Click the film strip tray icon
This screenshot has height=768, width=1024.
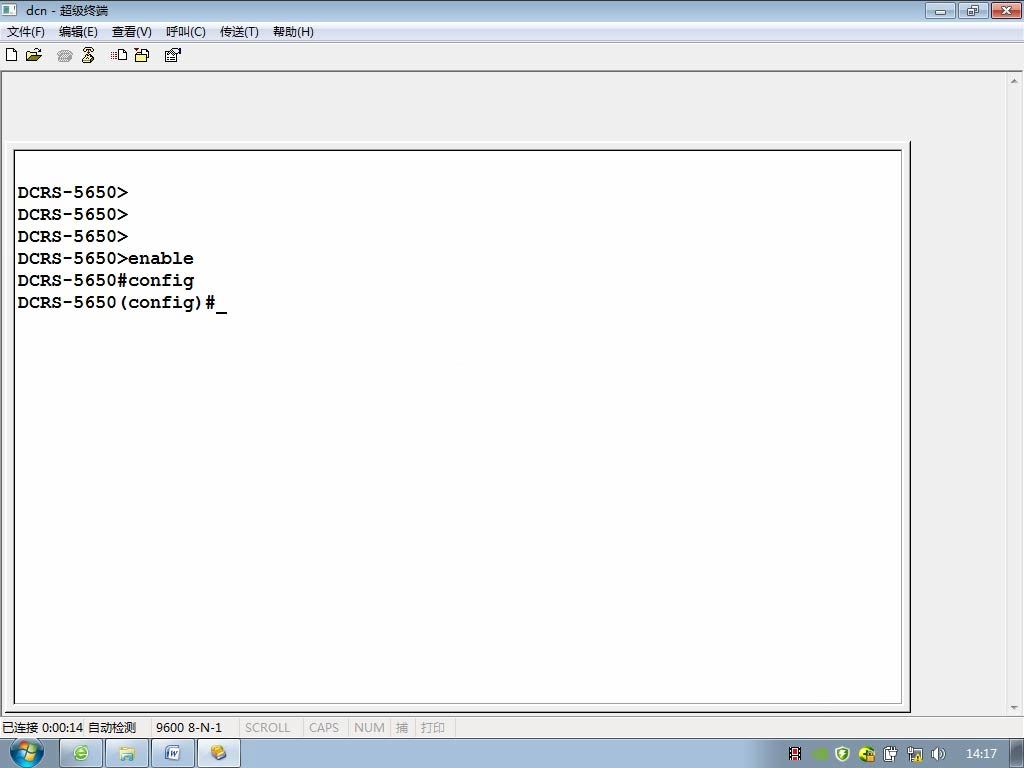(795, 754)
